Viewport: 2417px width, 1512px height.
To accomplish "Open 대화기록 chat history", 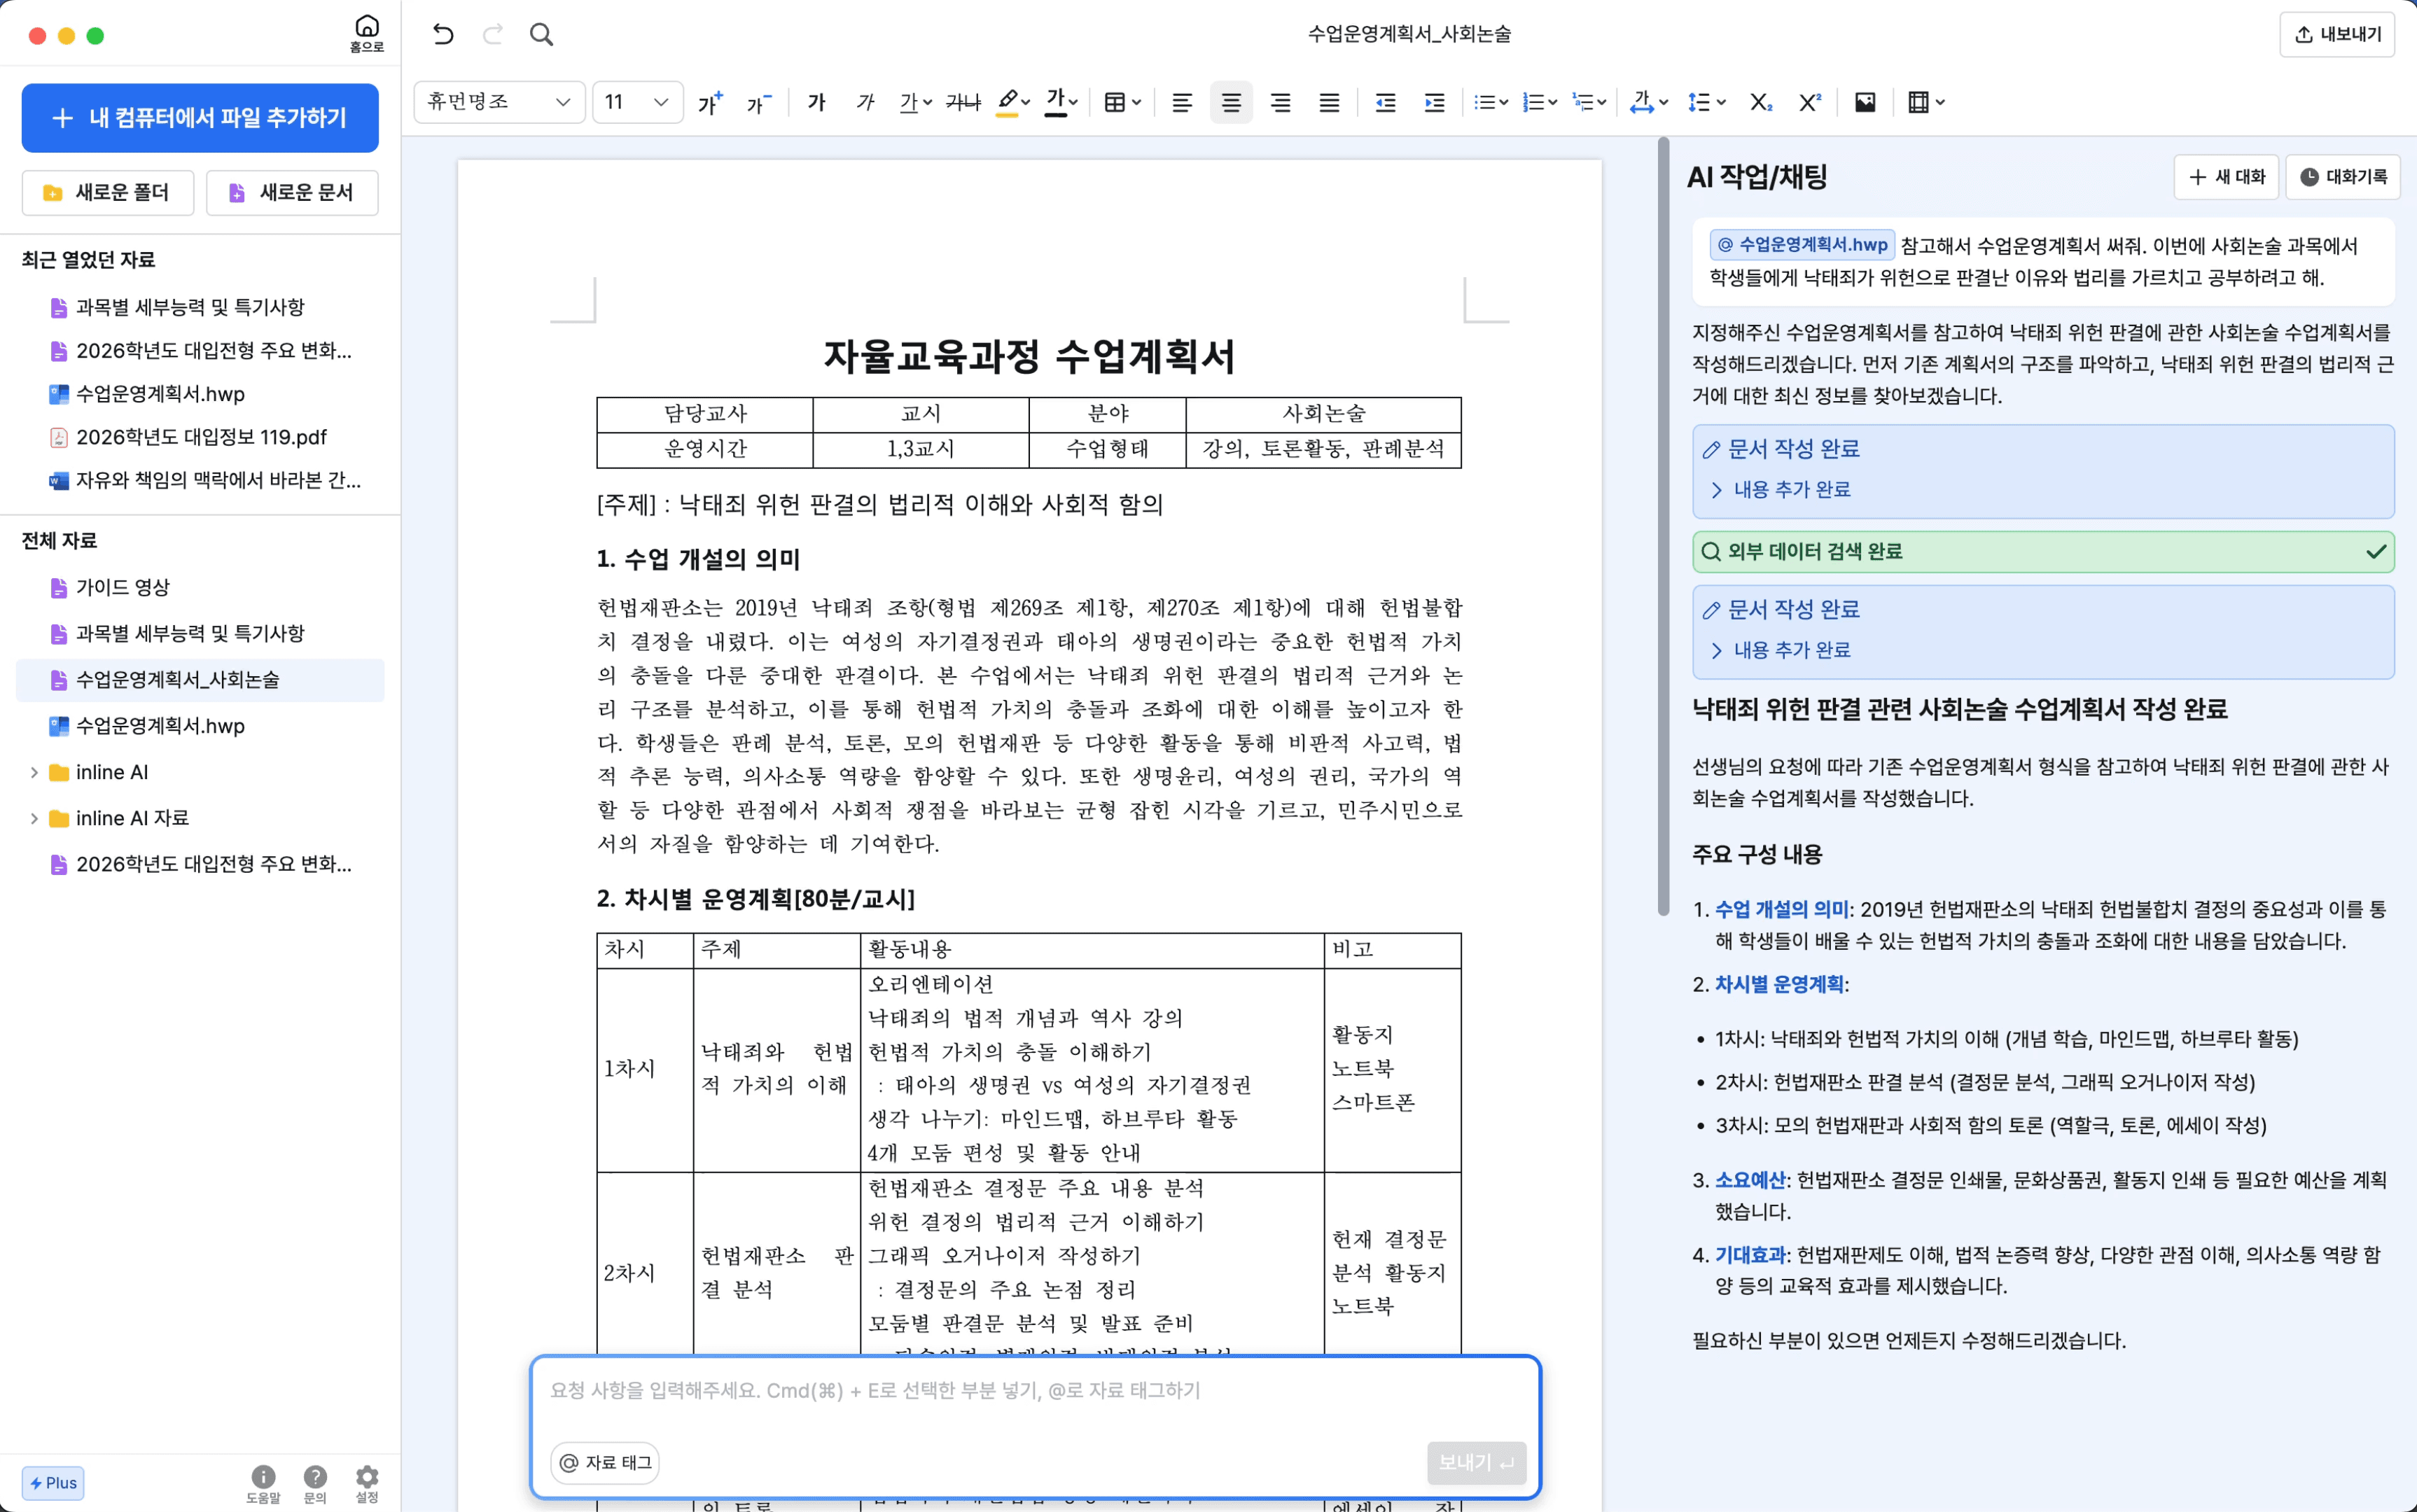I will (2343, 177).
